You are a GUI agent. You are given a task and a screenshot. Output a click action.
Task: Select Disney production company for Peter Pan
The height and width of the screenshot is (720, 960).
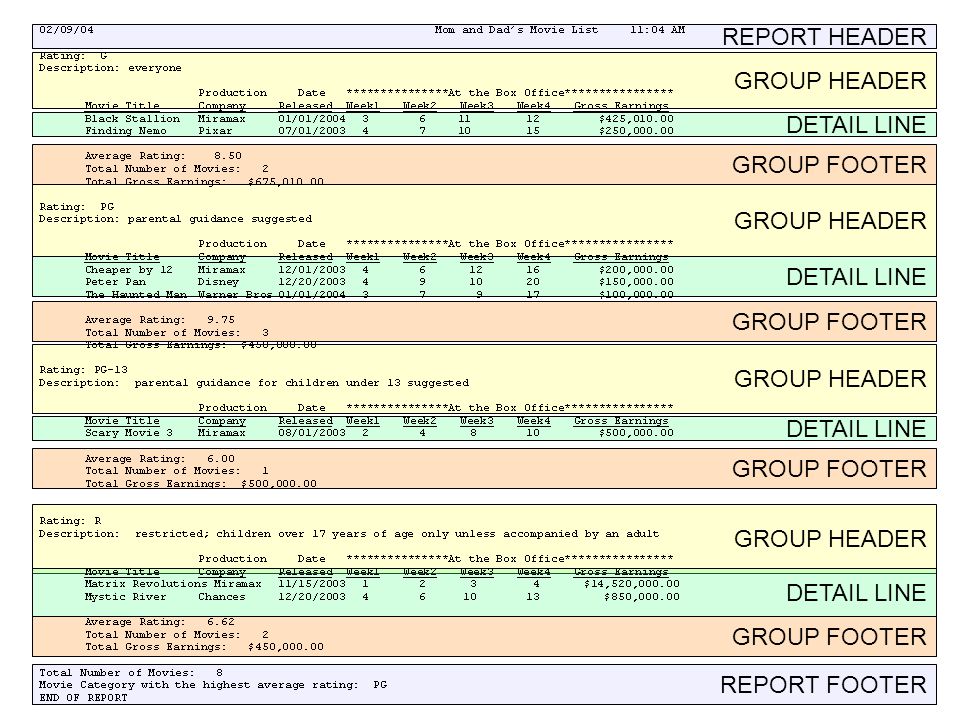[218, 282]
